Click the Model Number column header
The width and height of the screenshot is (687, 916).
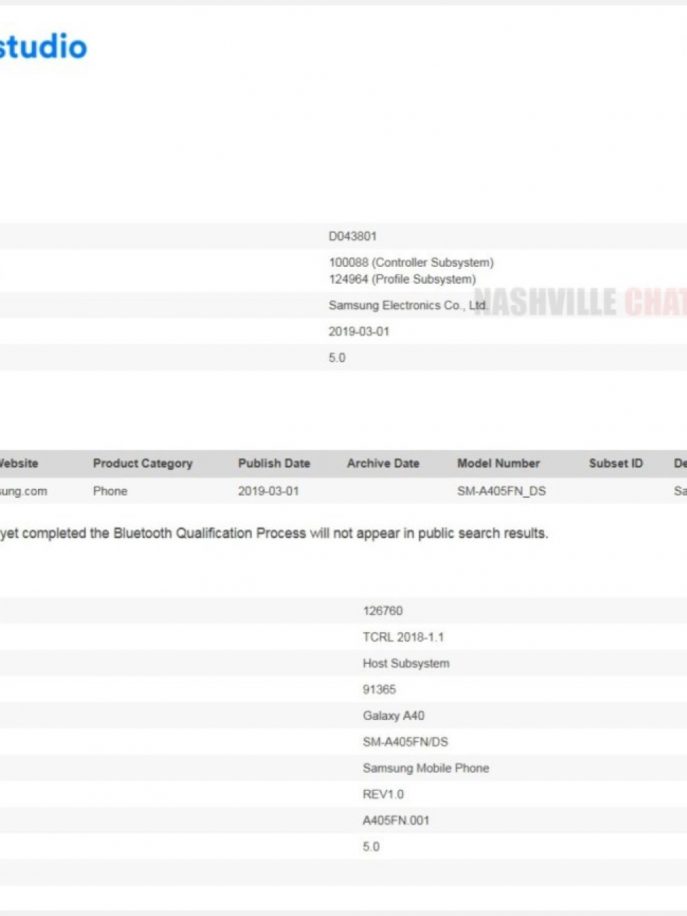498,464
